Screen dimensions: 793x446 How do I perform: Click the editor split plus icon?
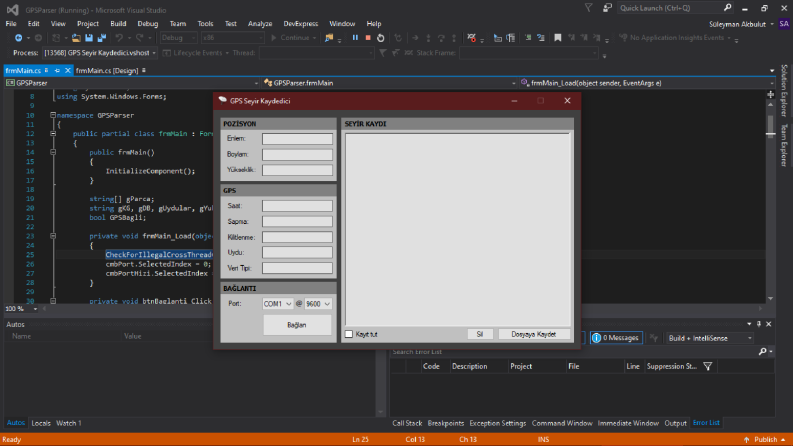coord(771,95)
